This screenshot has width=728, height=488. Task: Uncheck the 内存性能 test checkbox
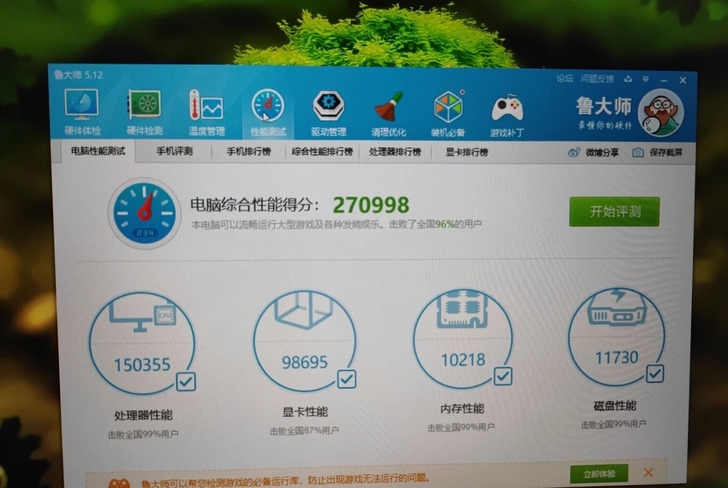click(x=503, y=376)
